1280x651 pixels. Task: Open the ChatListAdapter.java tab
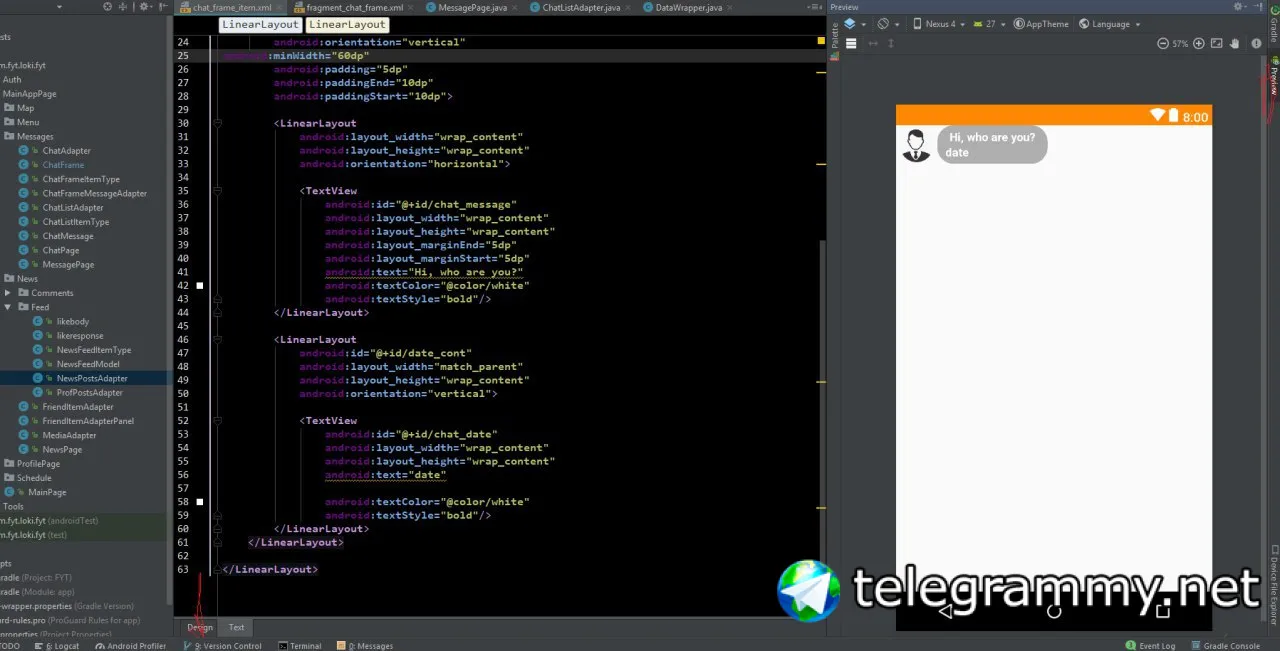[x=582, y=7]
